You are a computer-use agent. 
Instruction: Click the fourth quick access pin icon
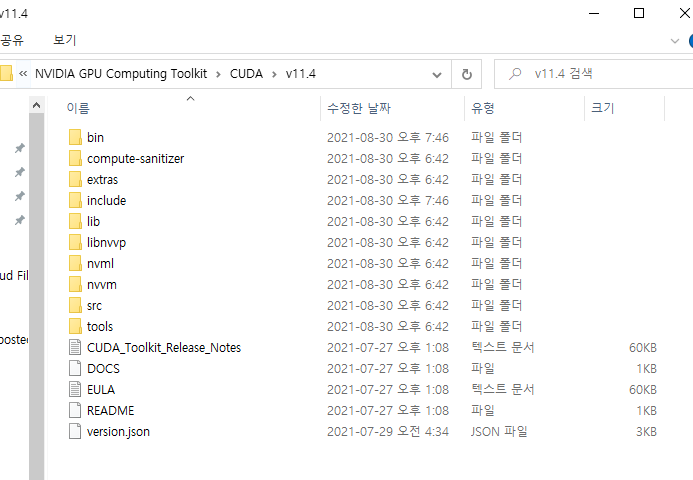pyautogui.click(x=19, y=220)
